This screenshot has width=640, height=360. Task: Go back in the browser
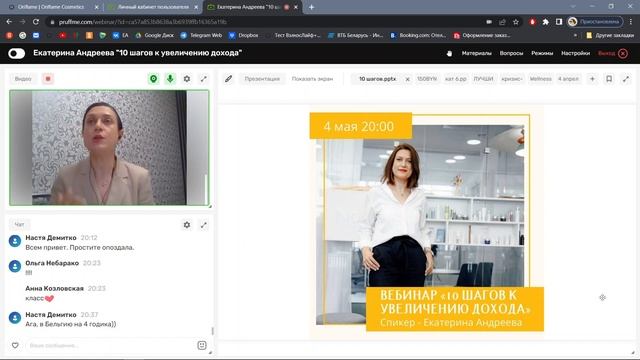[9, 22]
